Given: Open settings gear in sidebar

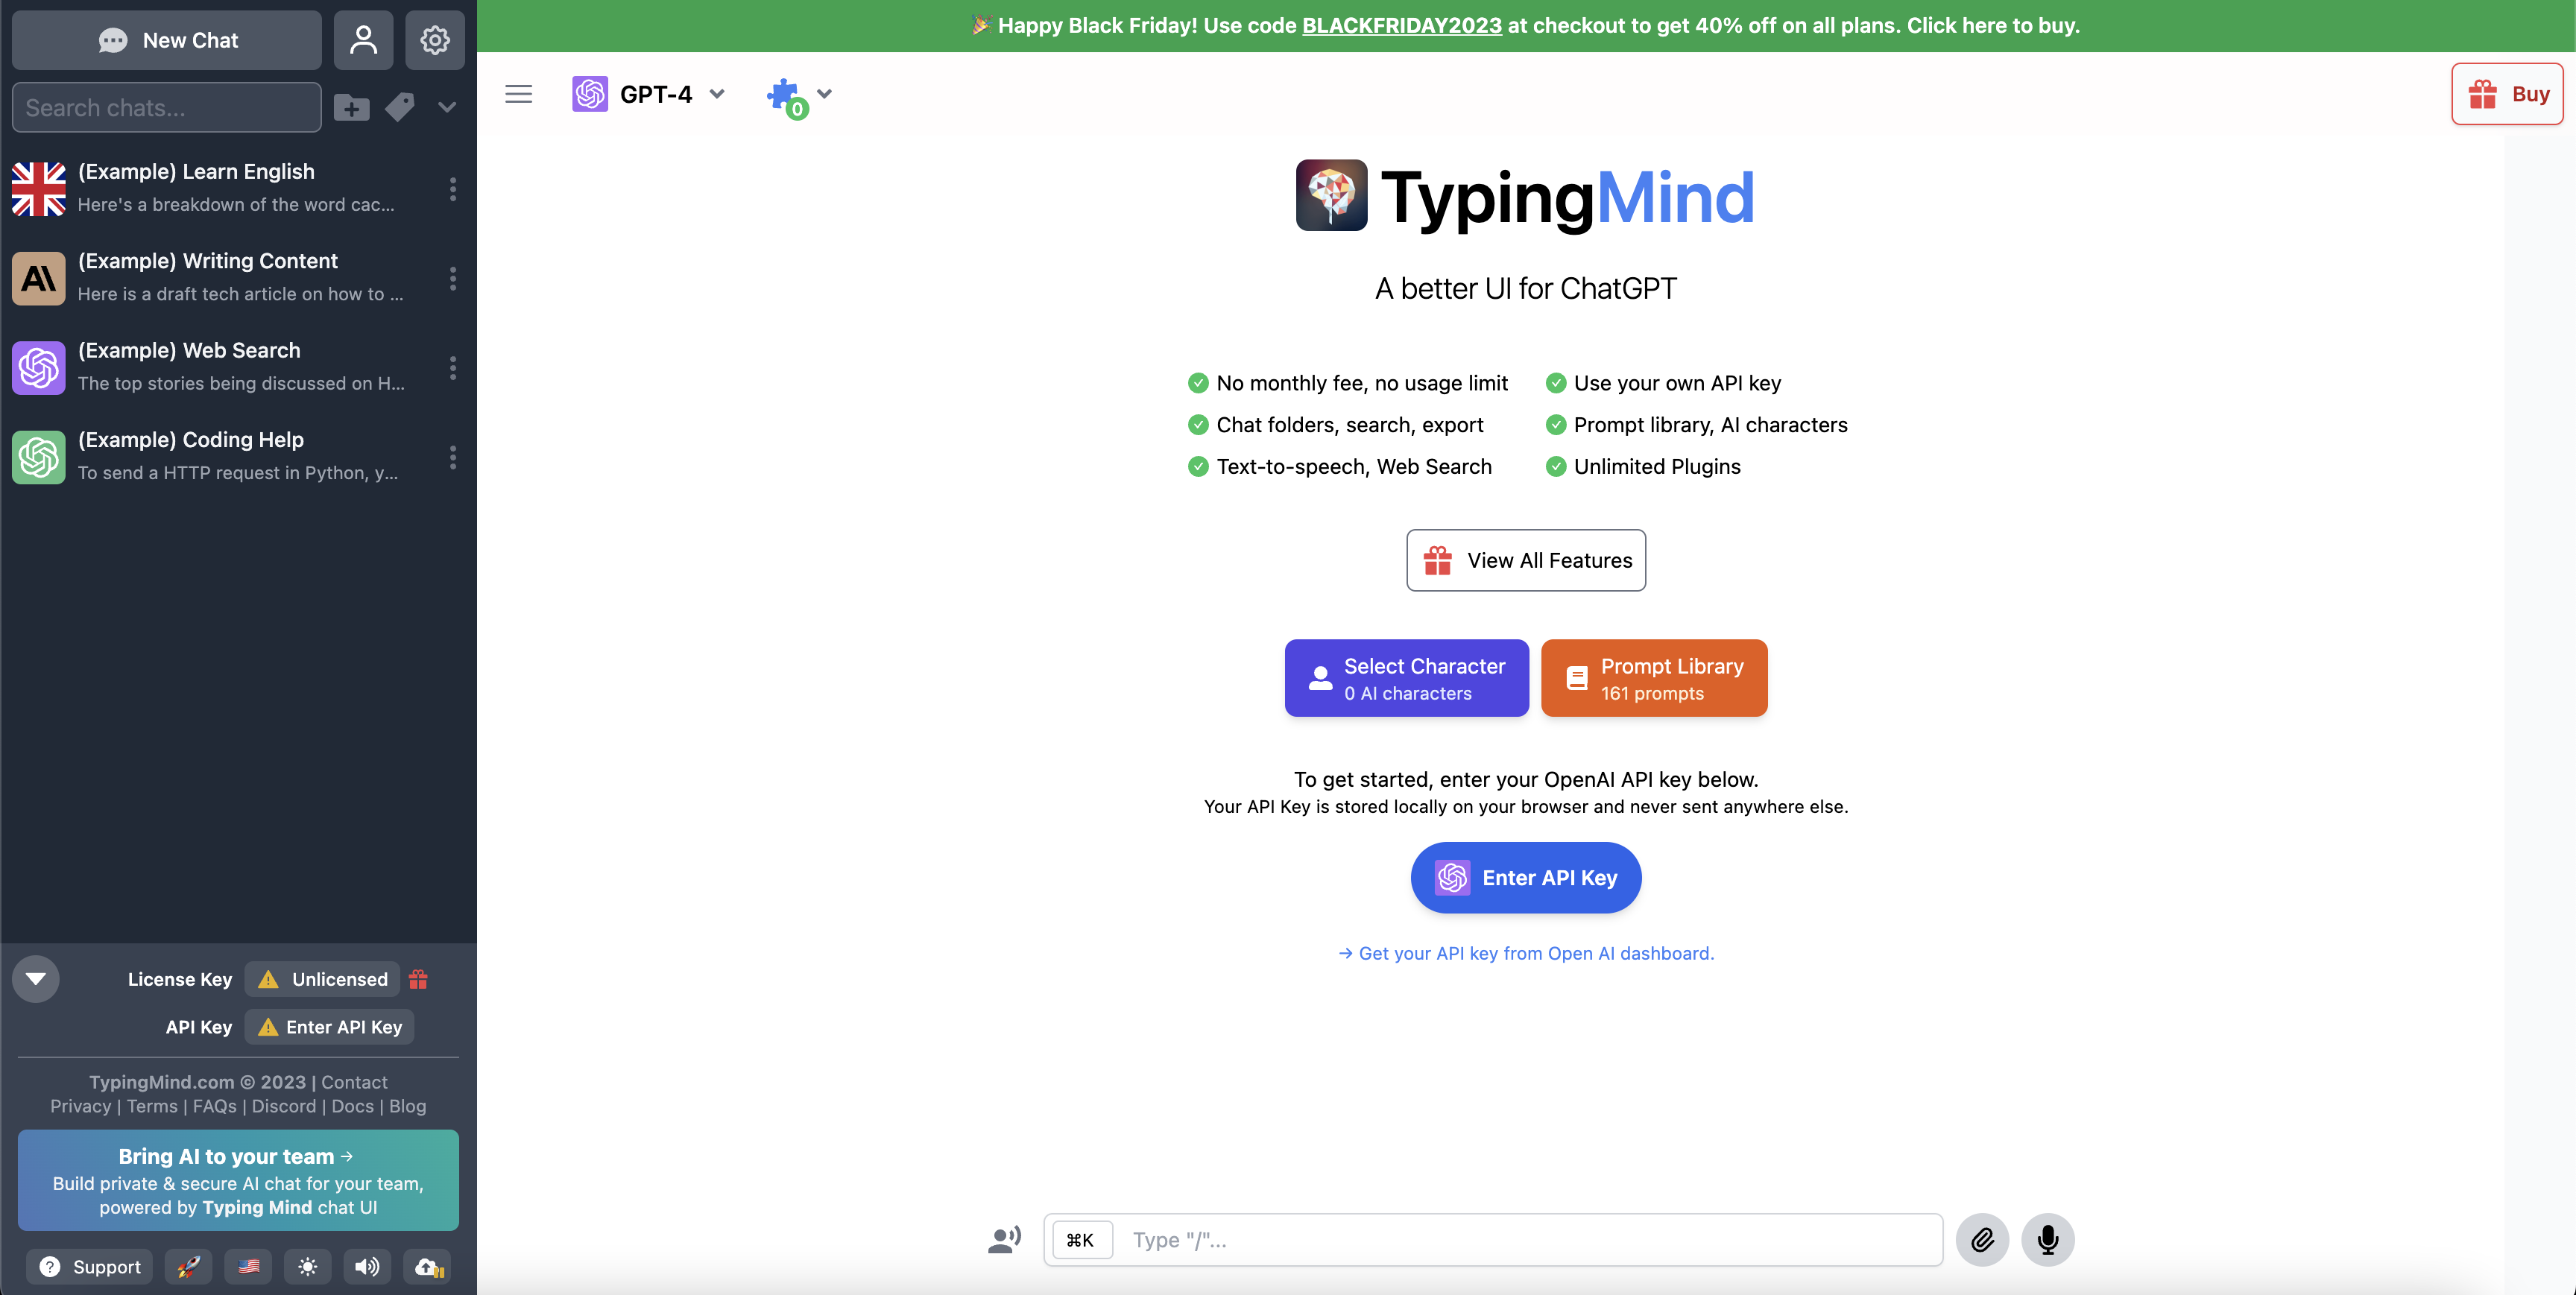Looking at the screenshot, I should [x=434, y=40].
